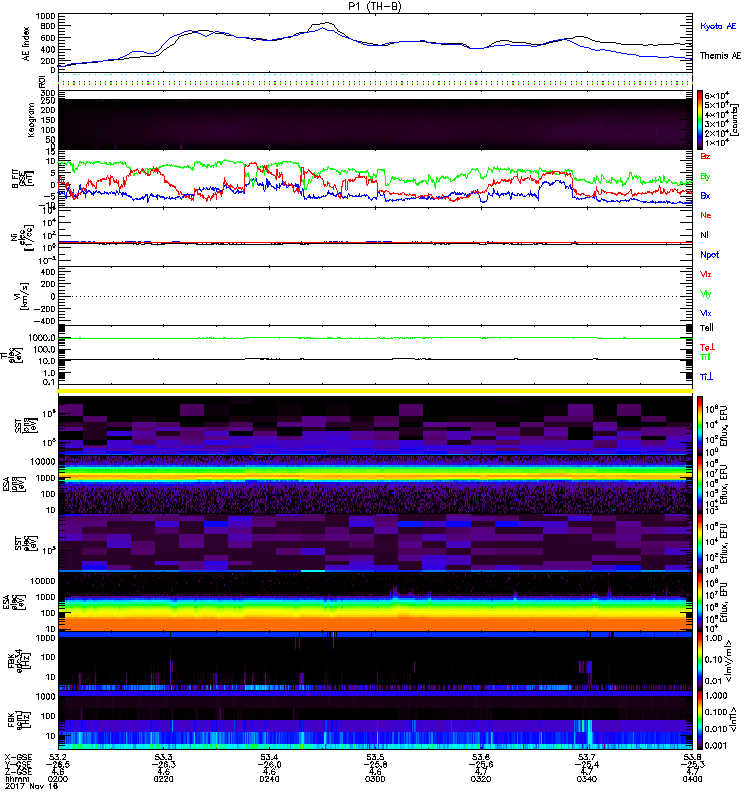Click the yellow bar above the SST panel
Screen dimensions: 750x800
[x=375, y=391]
